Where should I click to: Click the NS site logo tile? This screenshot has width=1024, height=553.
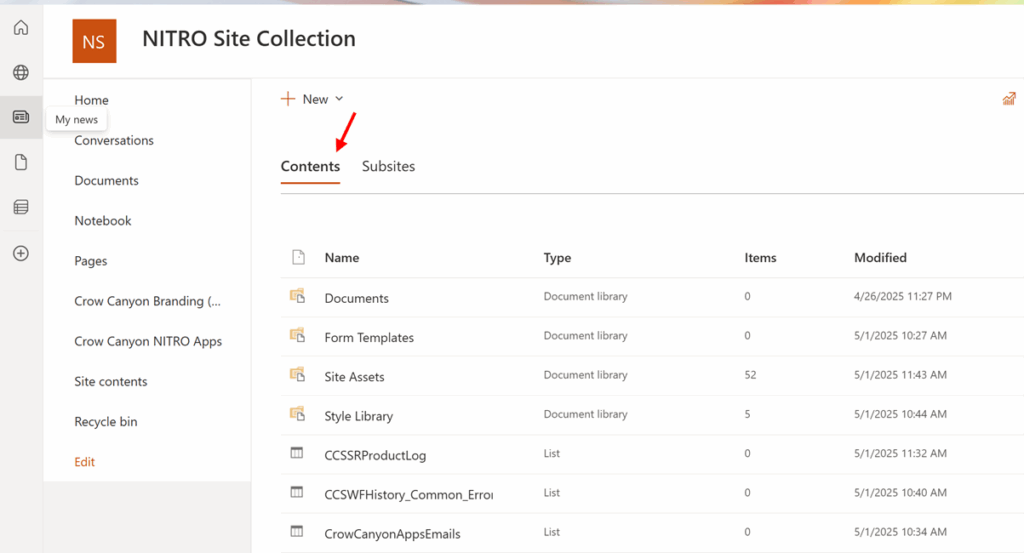94,41
